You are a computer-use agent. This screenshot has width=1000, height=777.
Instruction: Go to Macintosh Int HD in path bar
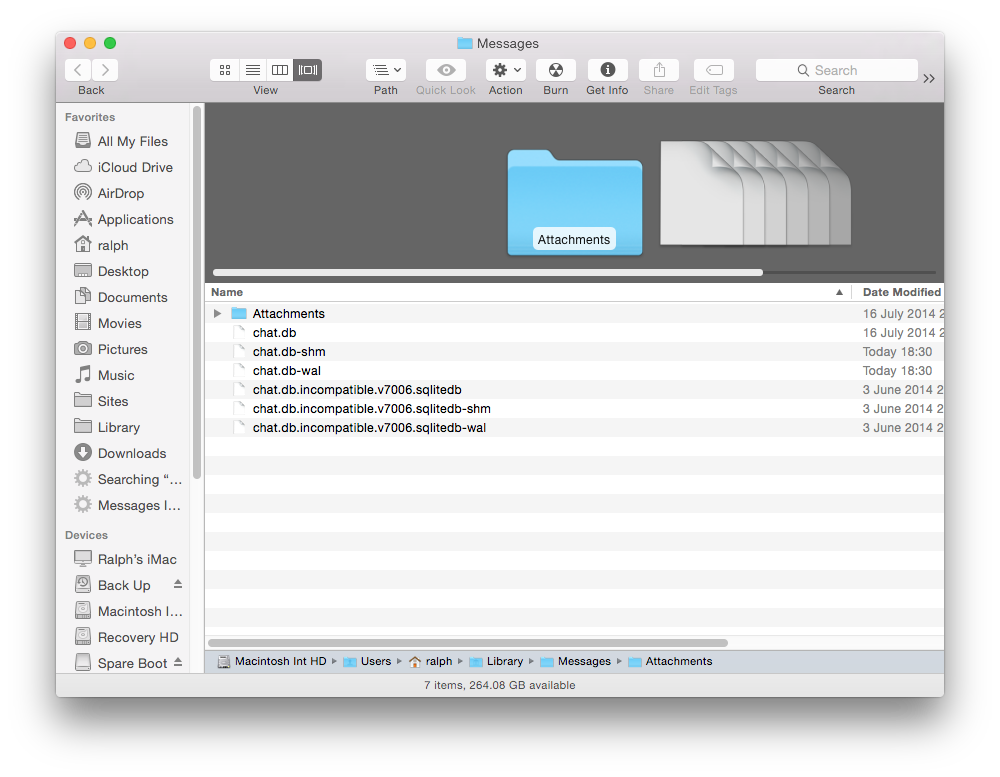coord(272,662)
